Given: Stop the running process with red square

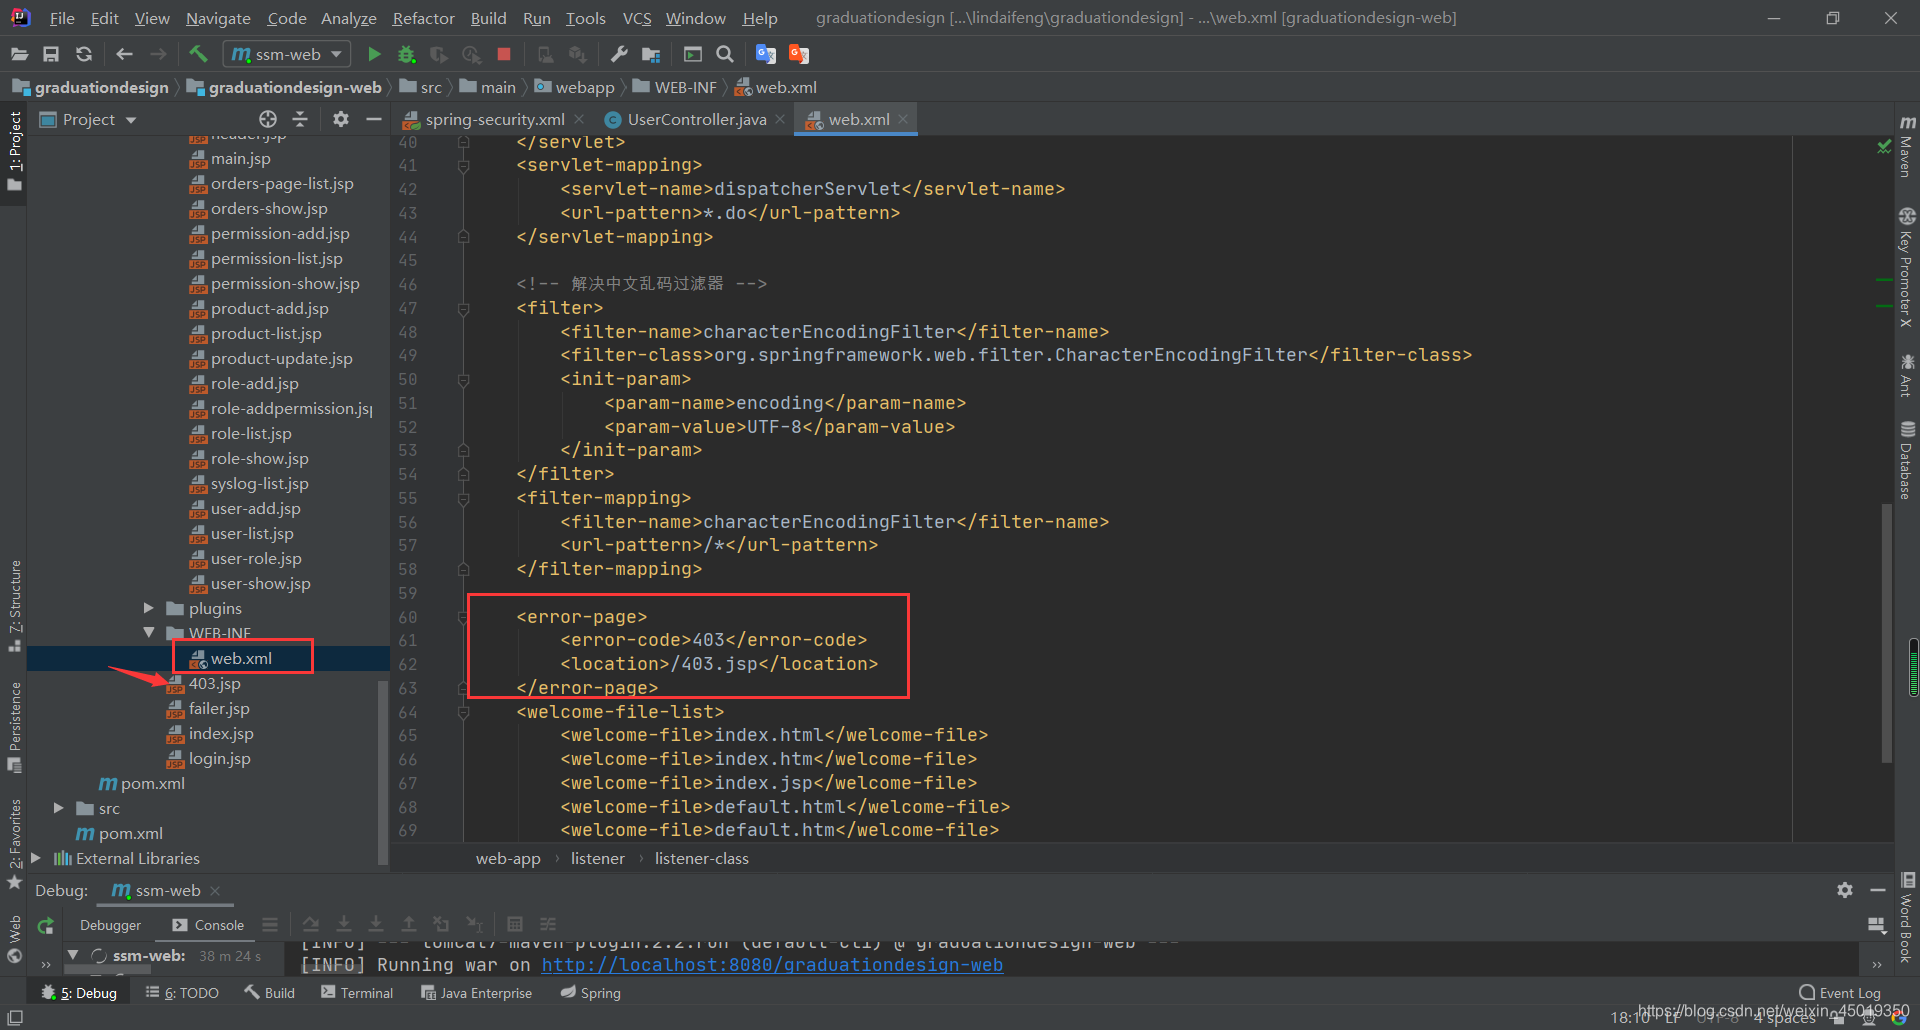Looking at the screenshot, I should click(504, 54).
